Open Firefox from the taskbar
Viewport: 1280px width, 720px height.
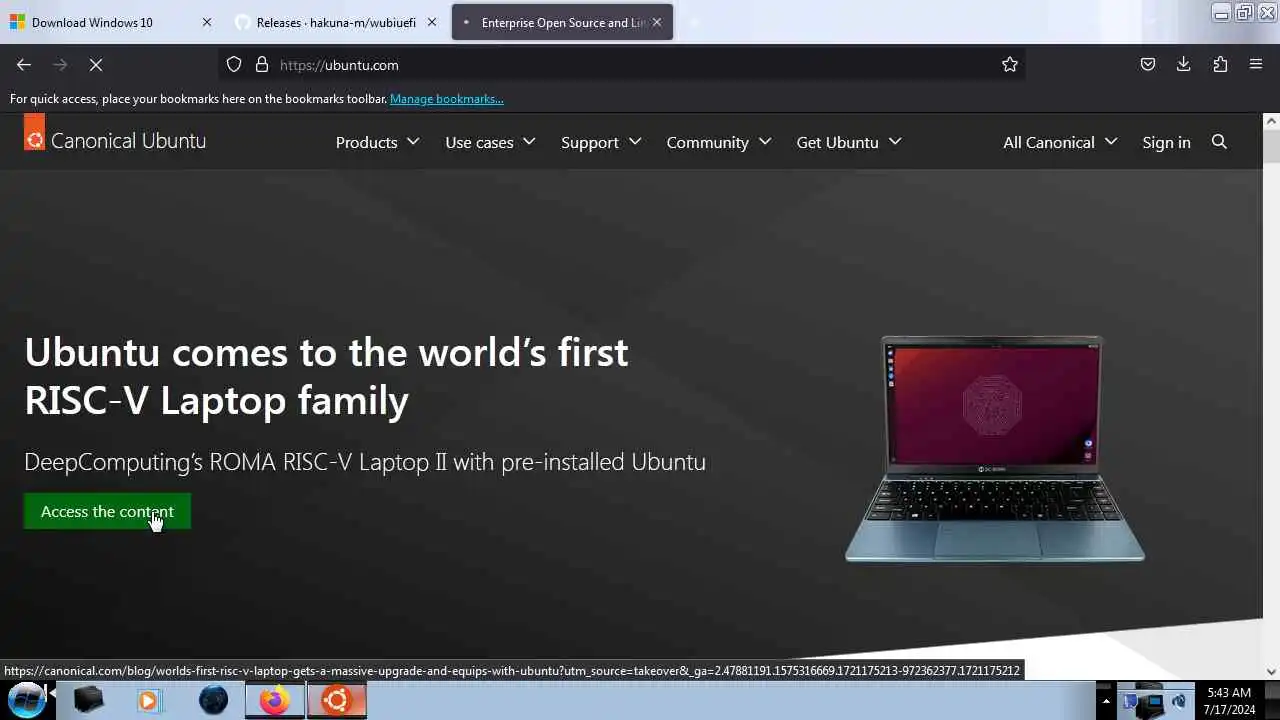pyautogui.click(x=274, y=700)
